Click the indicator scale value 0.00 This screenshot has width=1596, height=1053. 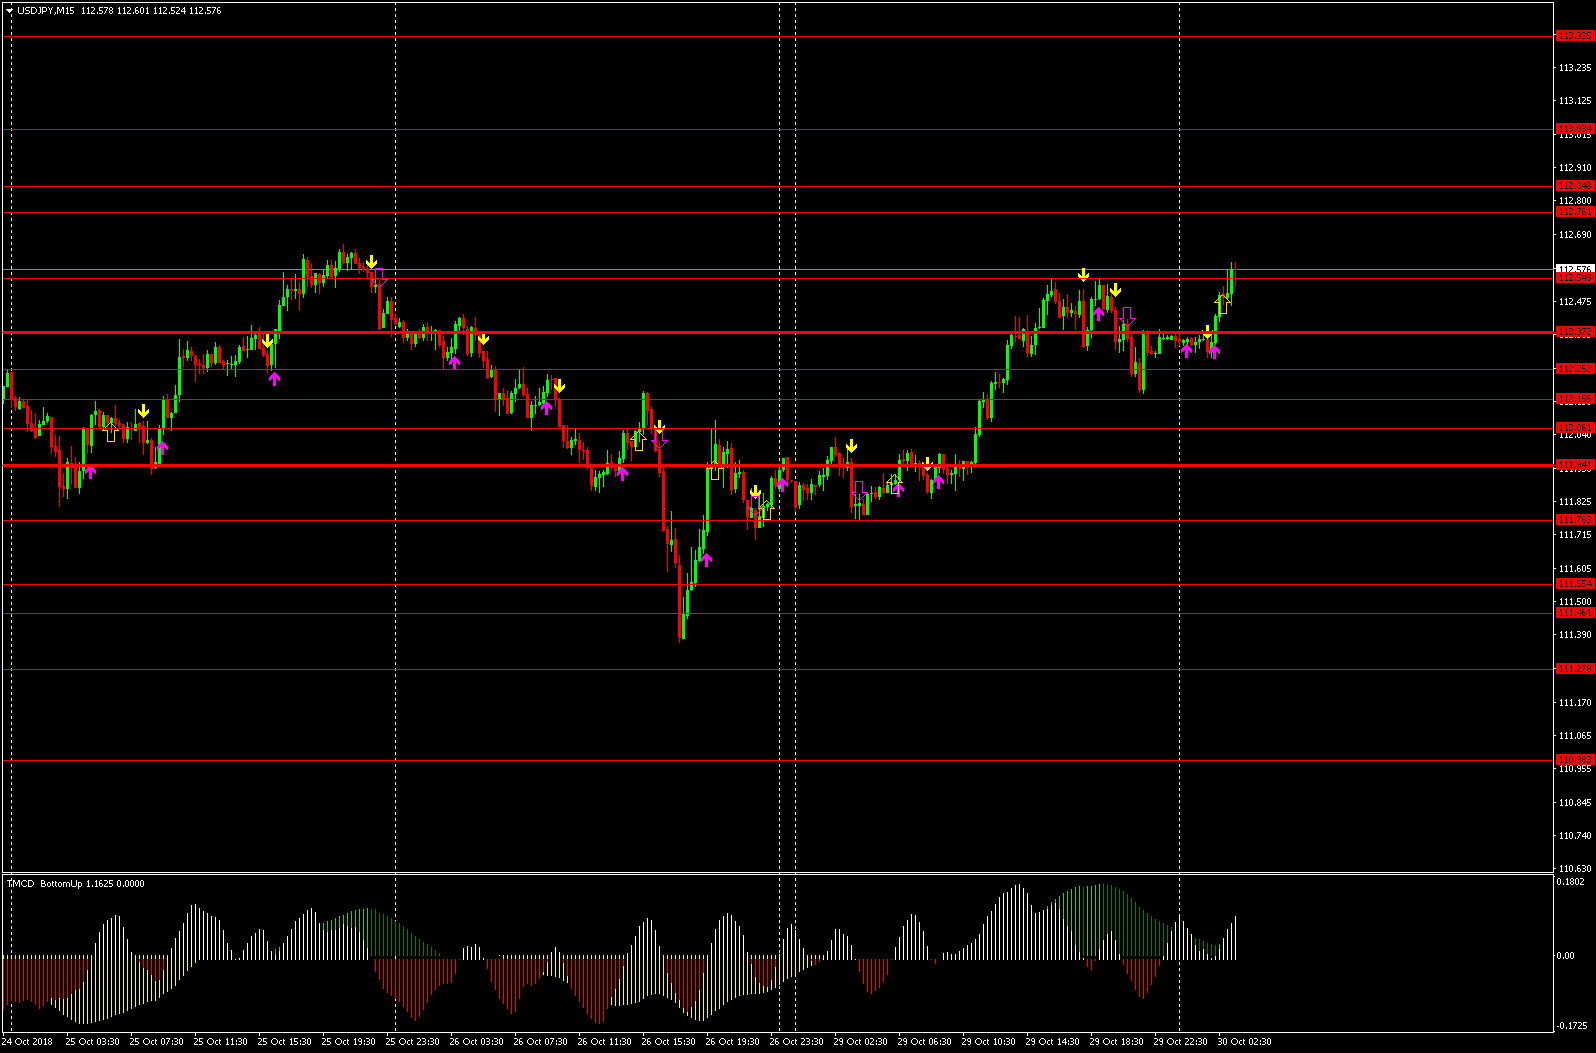[1567, 956]
